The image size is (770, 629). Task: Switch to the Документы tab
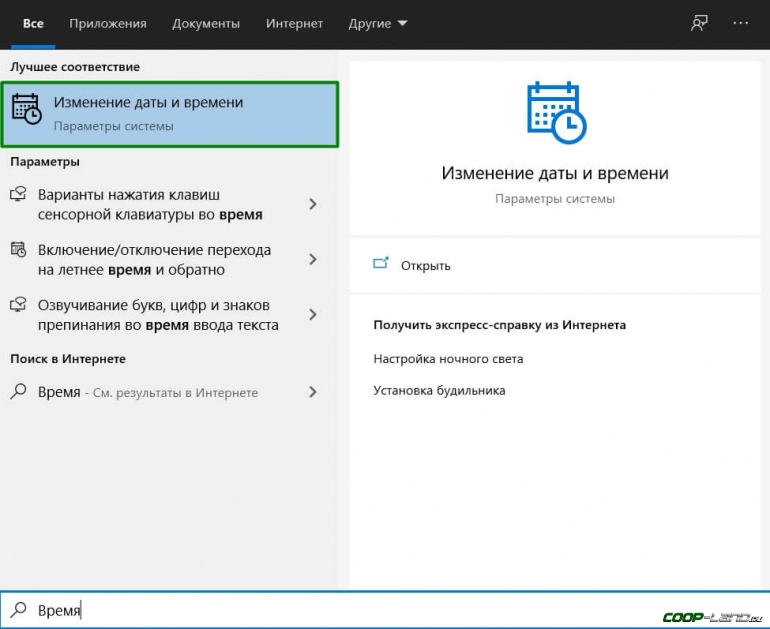pyautogui.click(x=205, y=23)
